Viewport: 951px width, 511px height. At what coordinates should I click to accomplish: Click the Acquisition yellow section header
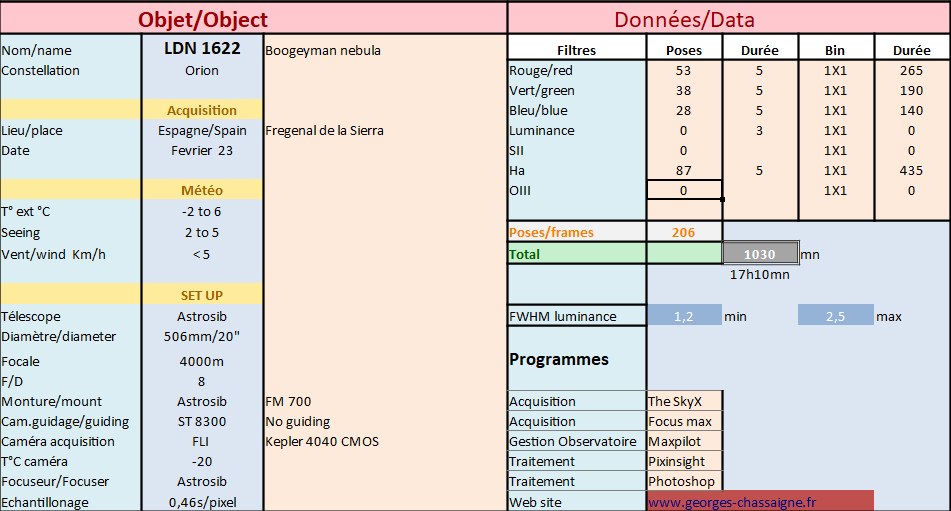click(x=202, y=110)
